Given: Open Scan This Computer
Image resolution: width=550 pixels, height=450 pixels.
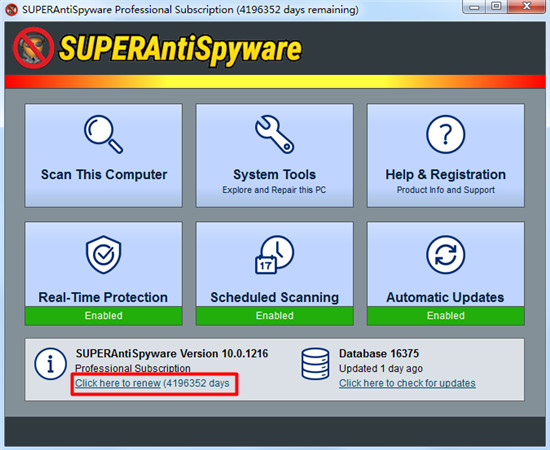Looking at the screenshot, I should pos(103,155).
